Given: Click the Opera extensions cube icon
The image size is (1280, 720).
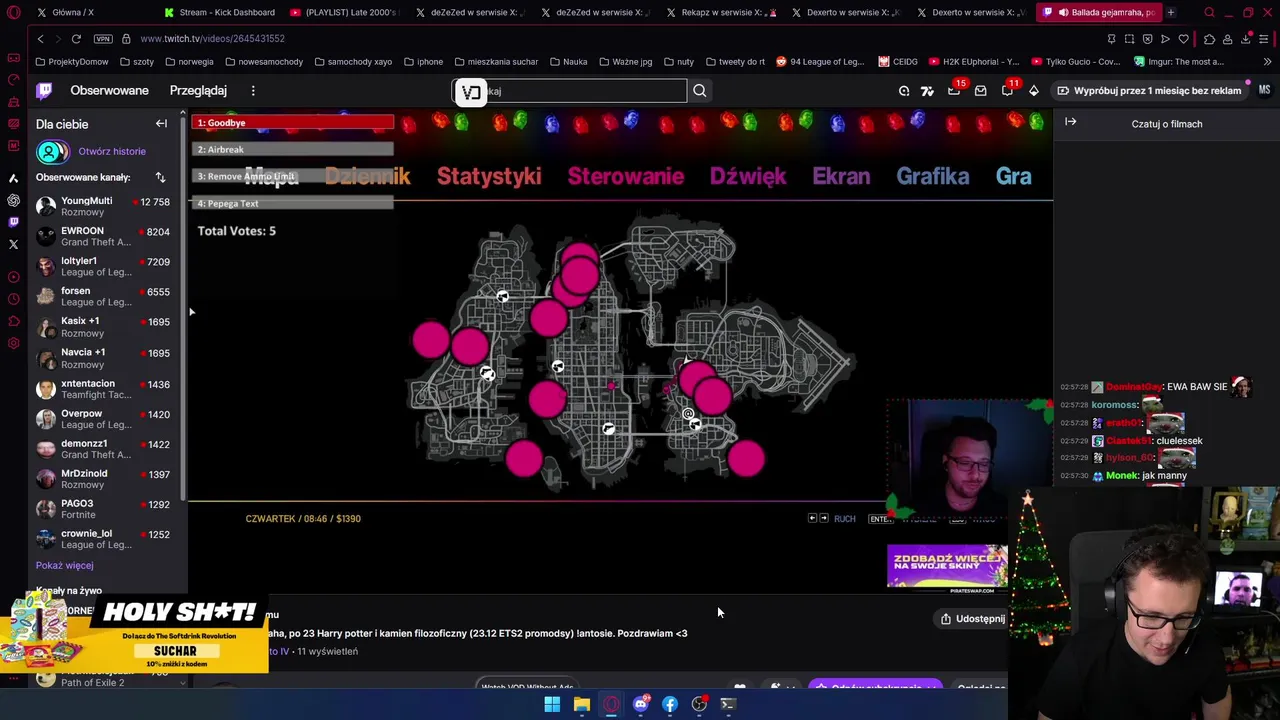Looking at the screenshot, I should point(1209,39).
